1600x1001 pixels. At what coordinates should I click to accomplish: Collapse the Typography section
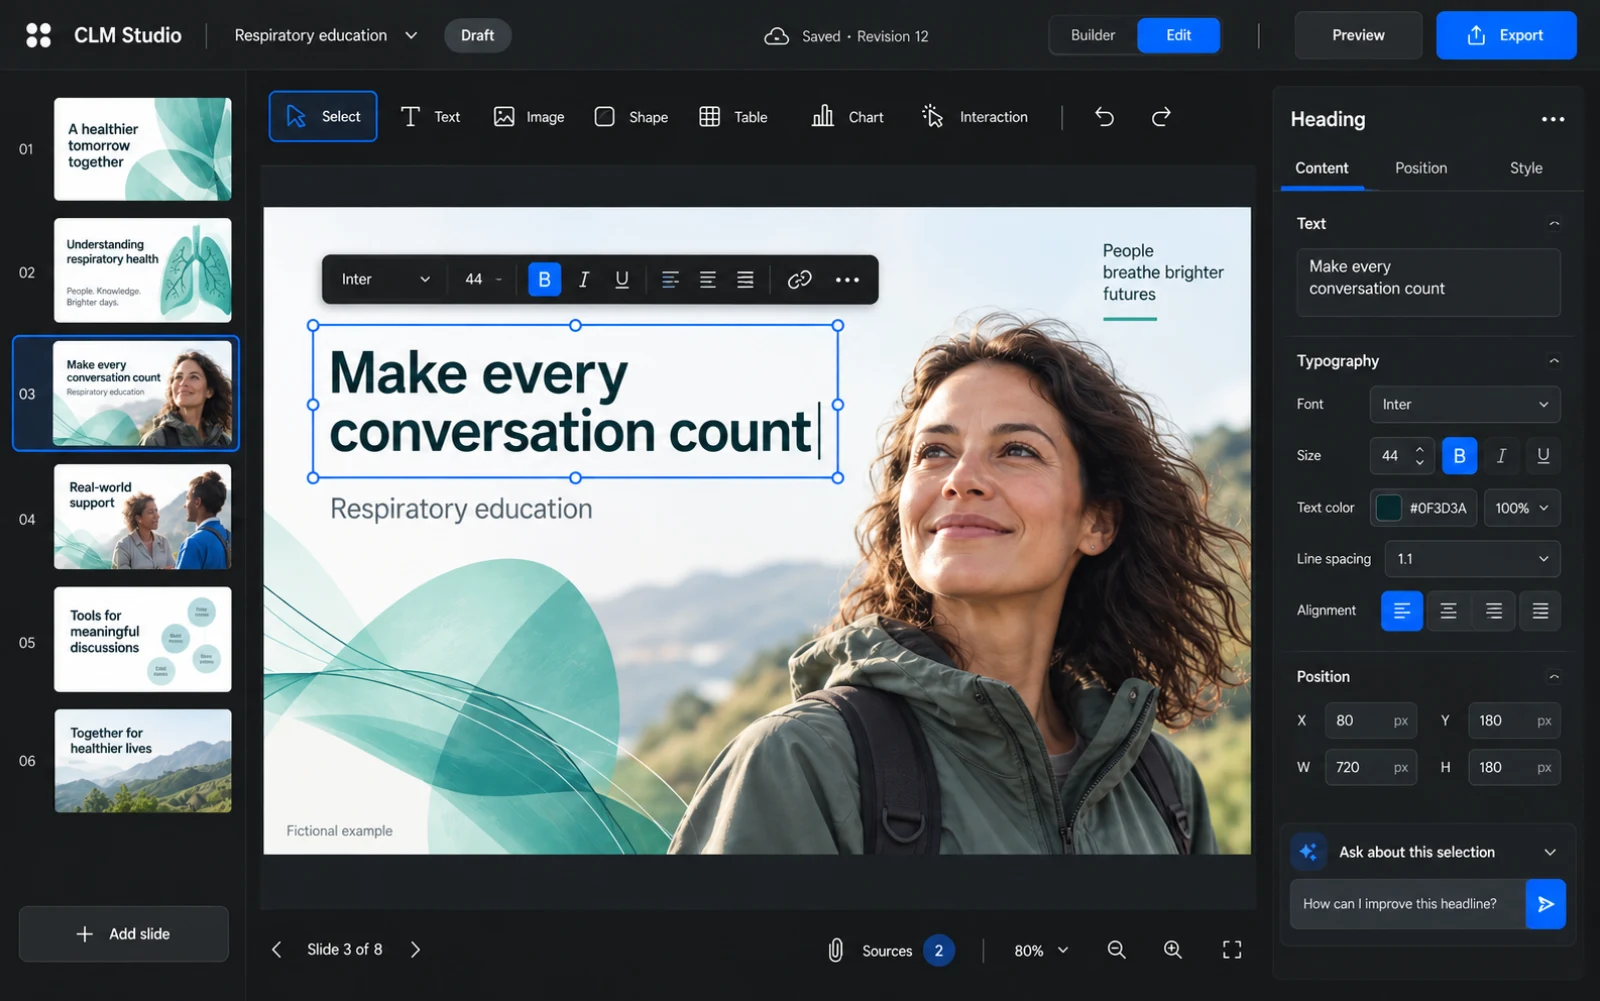point(1554,361)
